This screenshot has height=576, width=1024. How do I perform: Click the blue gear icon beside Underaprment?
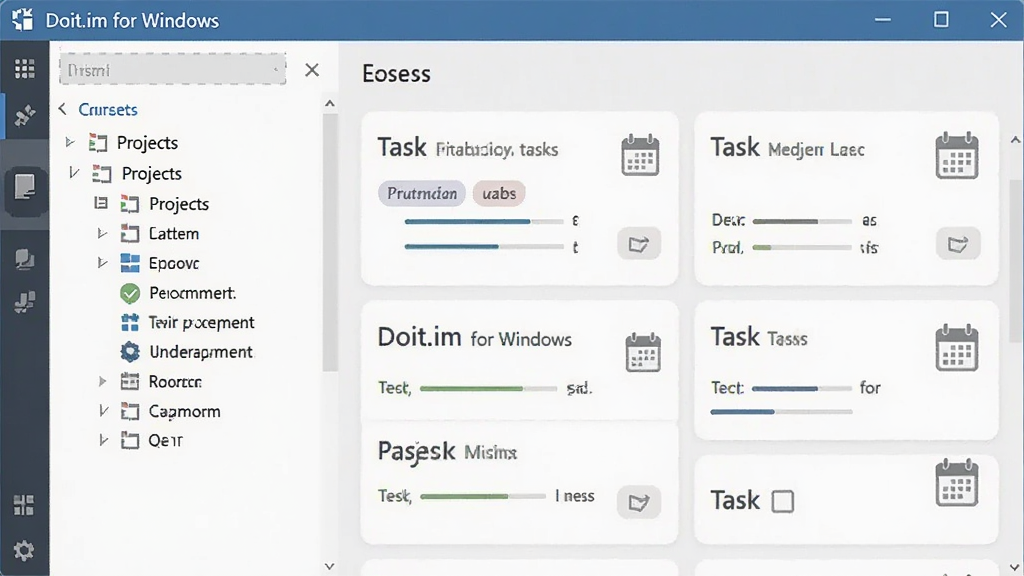130,352
